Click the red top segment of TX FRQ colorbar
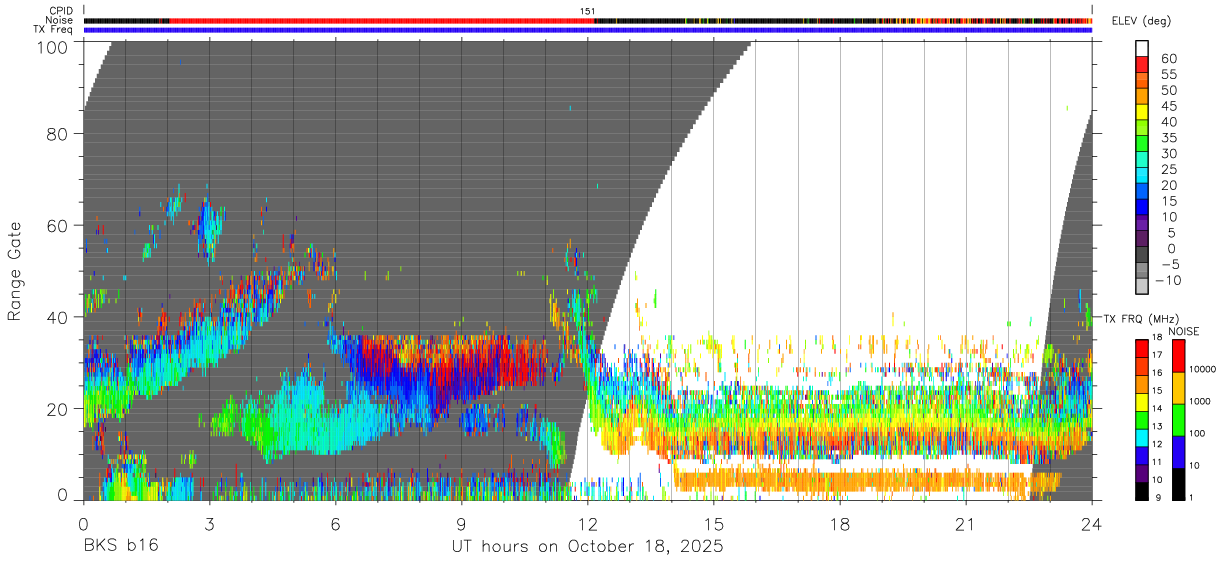The height and width of the screenshot is (567, 1228). coord(1142,348)
